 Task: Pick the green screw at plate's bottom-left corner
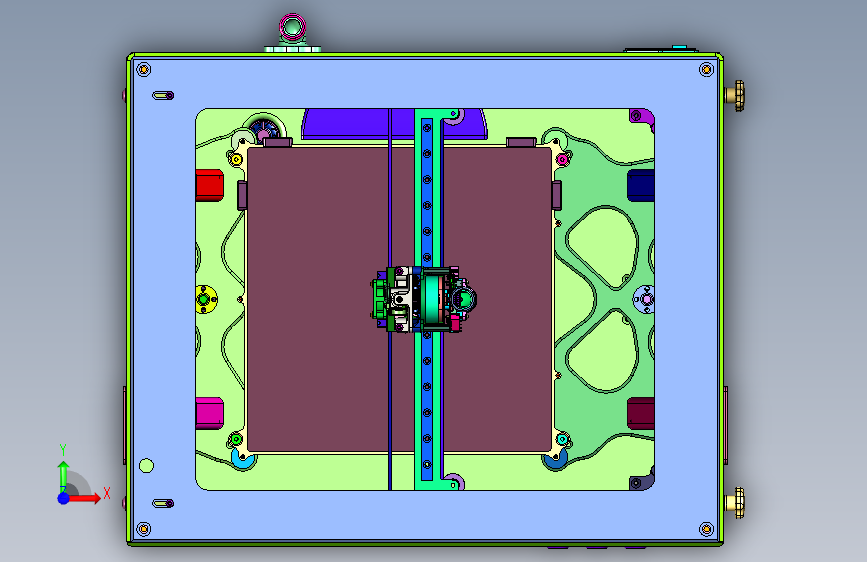[236, 440]
